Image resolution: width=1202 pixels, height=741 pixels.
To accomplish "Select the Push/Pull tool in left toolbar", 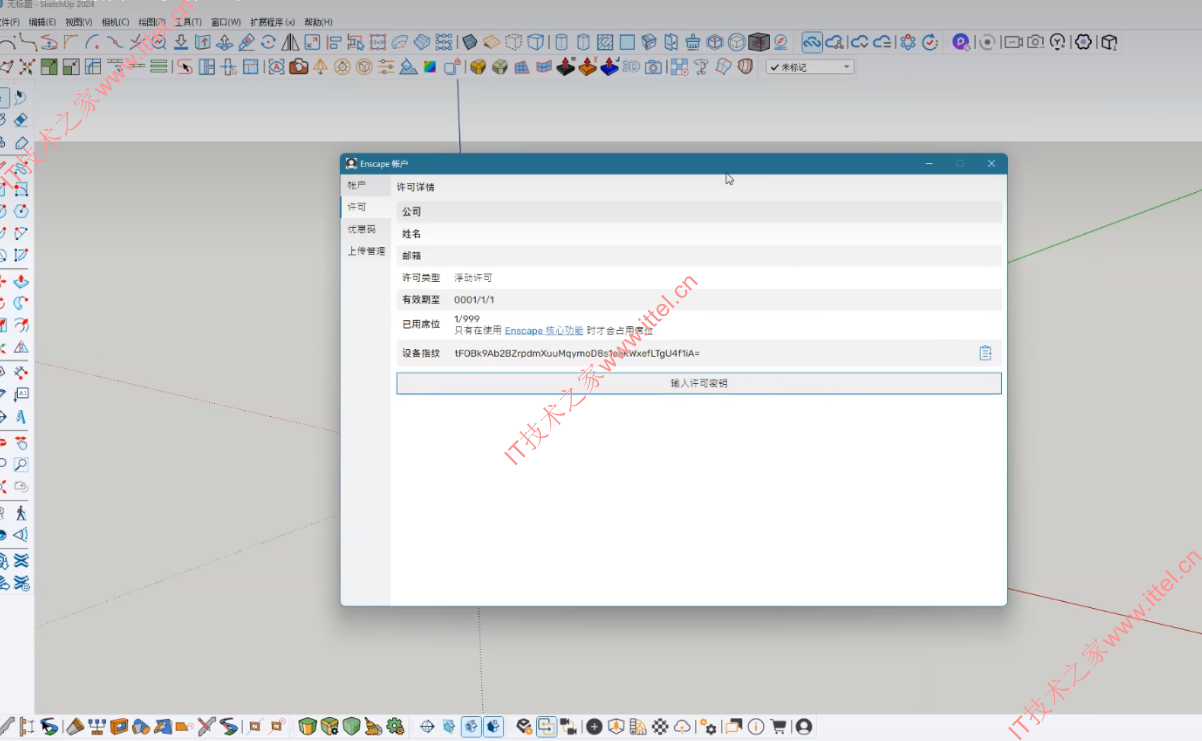I will click(21, 282).
